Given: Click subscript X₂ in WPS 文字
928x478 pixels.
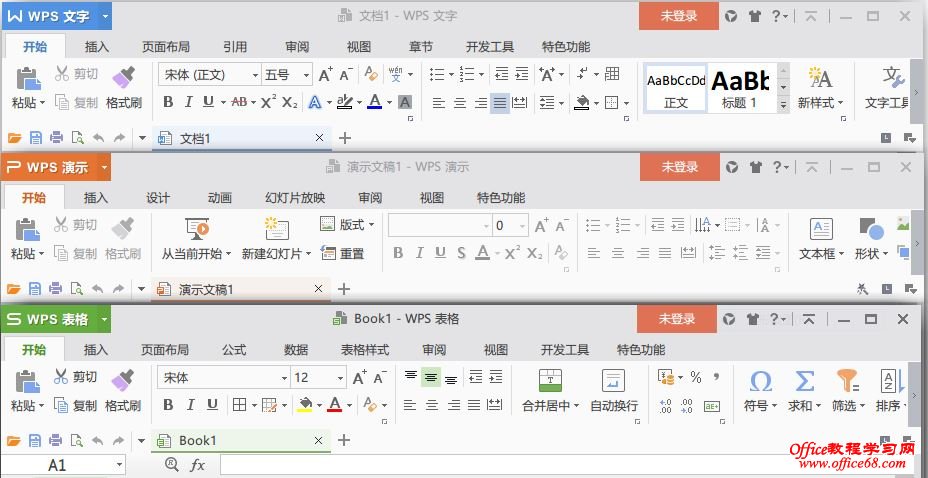Looking at the screenshot, I should click(x=289, y=102).
